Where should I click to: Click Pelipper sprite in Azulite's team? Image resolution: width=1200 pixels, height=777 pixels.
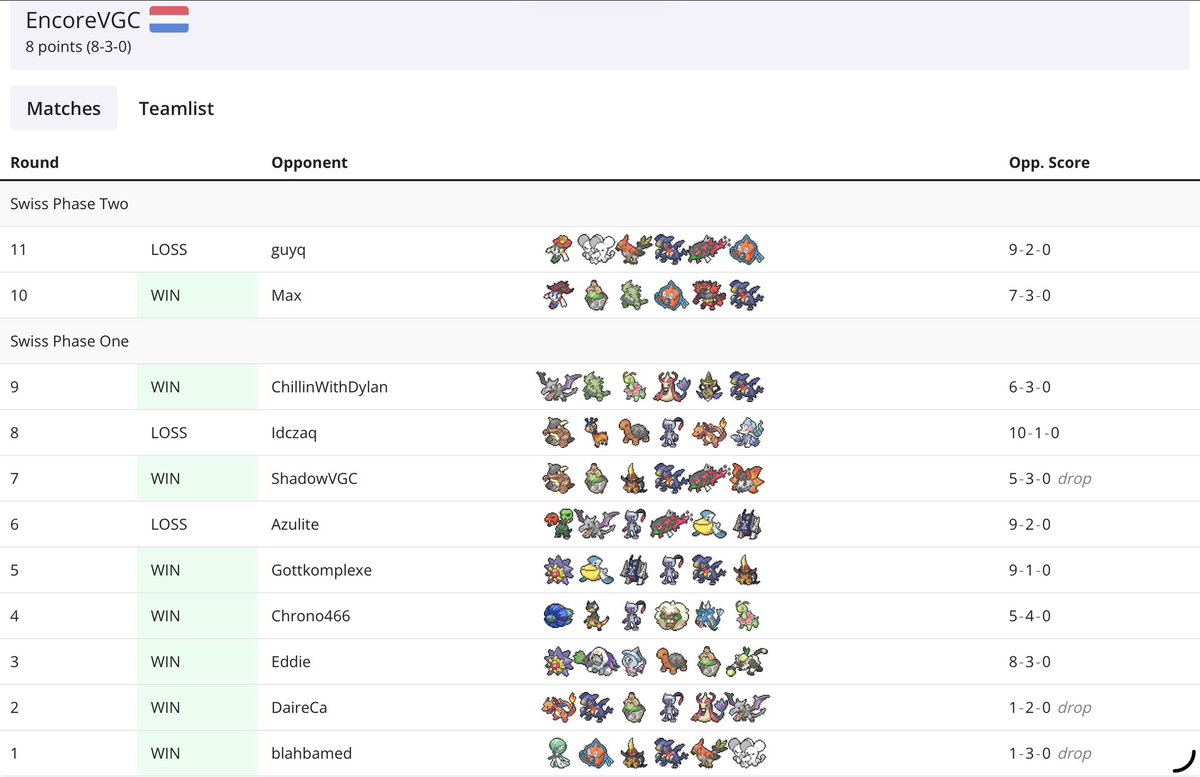[707, 524]
